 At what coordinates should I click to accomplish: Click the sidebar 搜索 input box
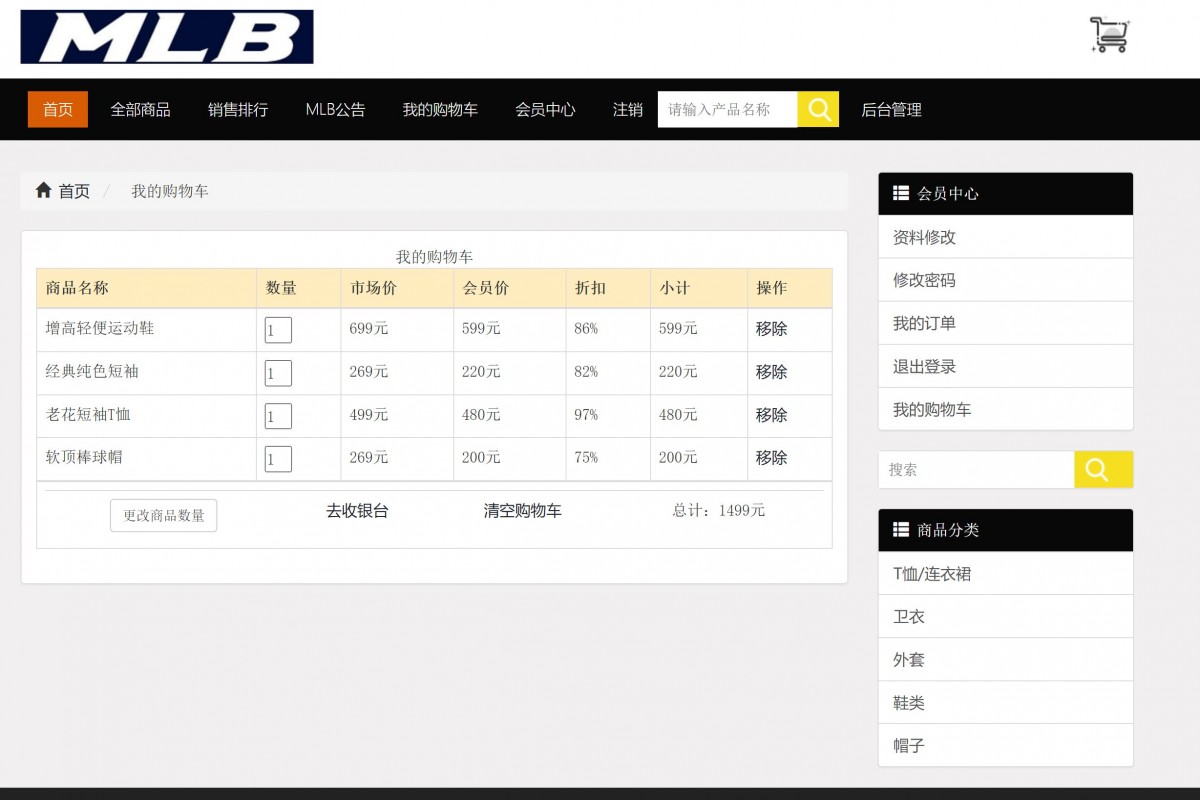point(975,469)
